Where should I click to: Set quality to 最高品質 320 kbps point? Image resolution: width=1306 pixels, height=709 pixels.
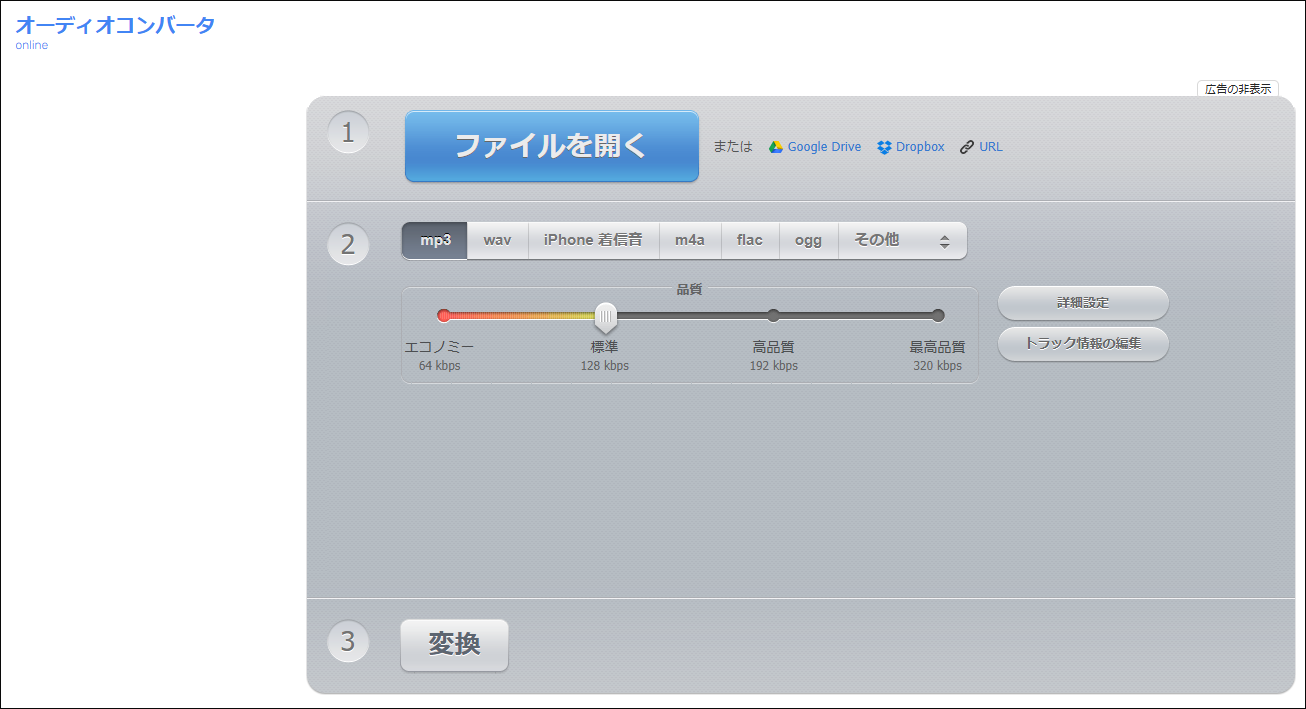click(938, 316)
